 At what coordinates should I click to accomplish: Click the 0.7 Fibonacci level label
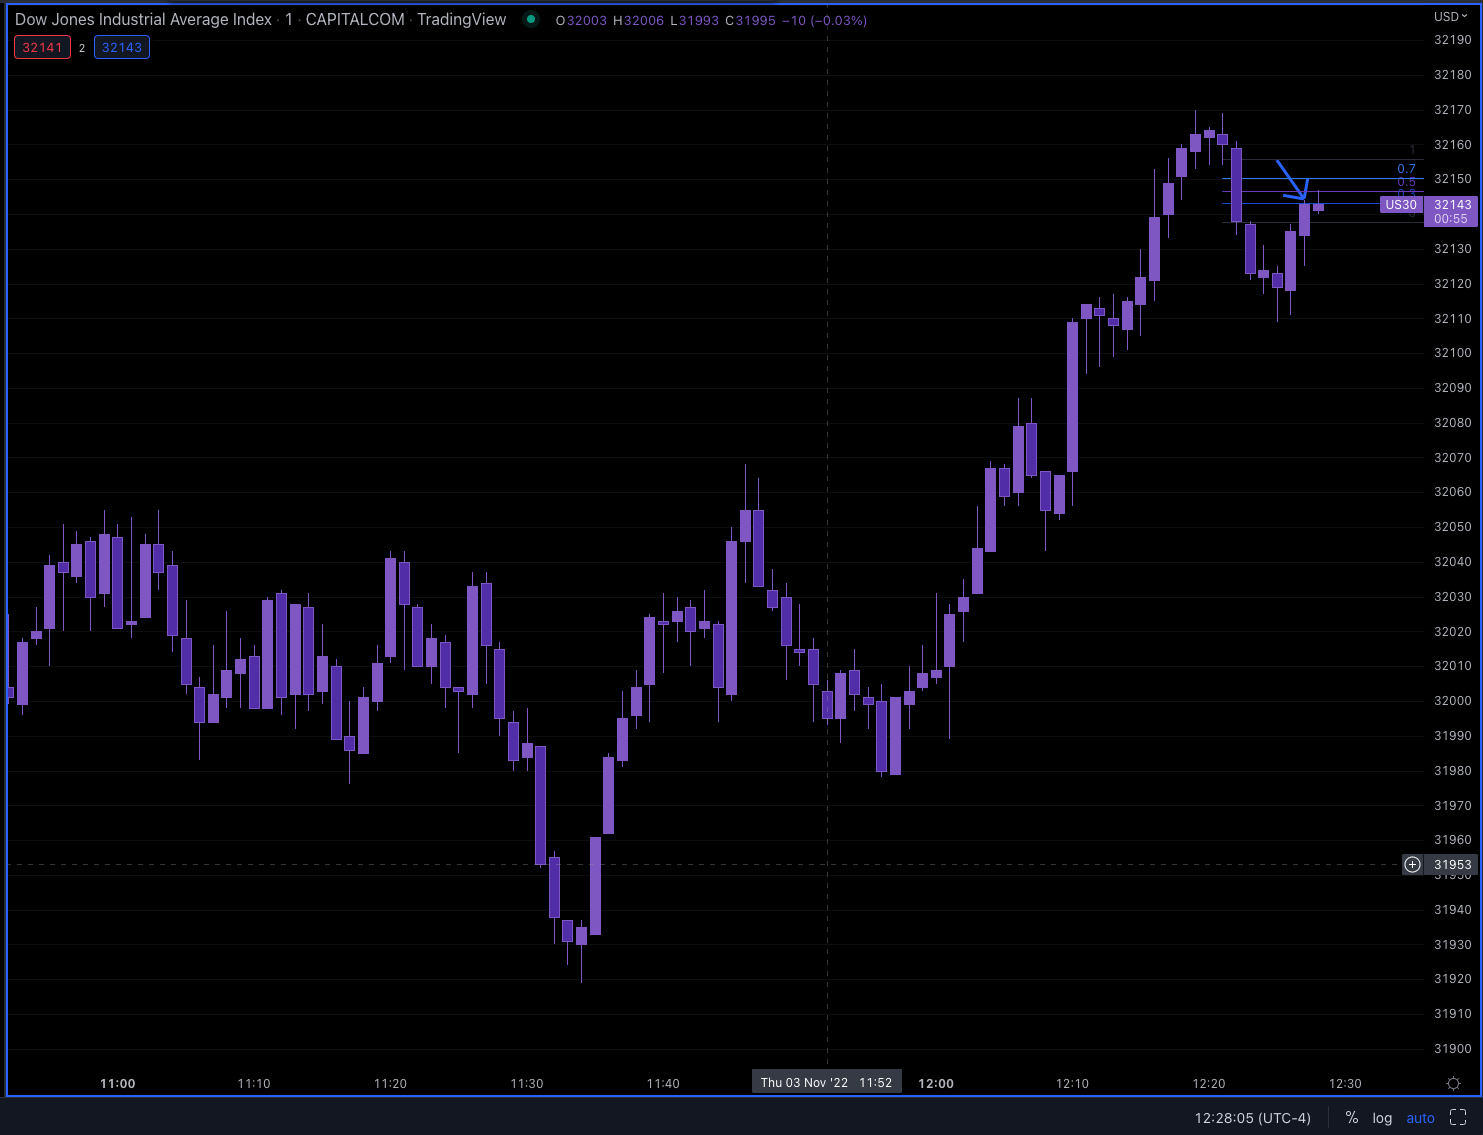(x=1406, y=168)
